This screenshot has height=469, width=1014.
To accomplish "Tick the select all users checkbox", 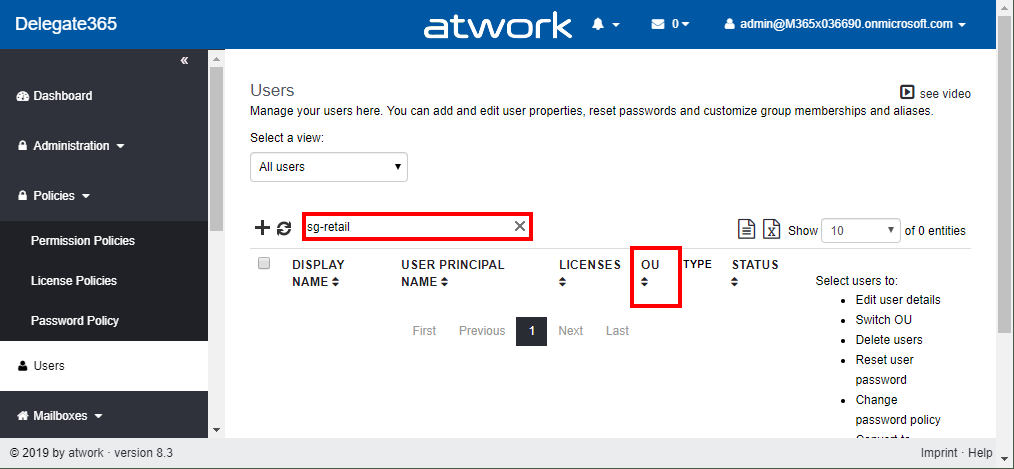I will pos(264,264).
